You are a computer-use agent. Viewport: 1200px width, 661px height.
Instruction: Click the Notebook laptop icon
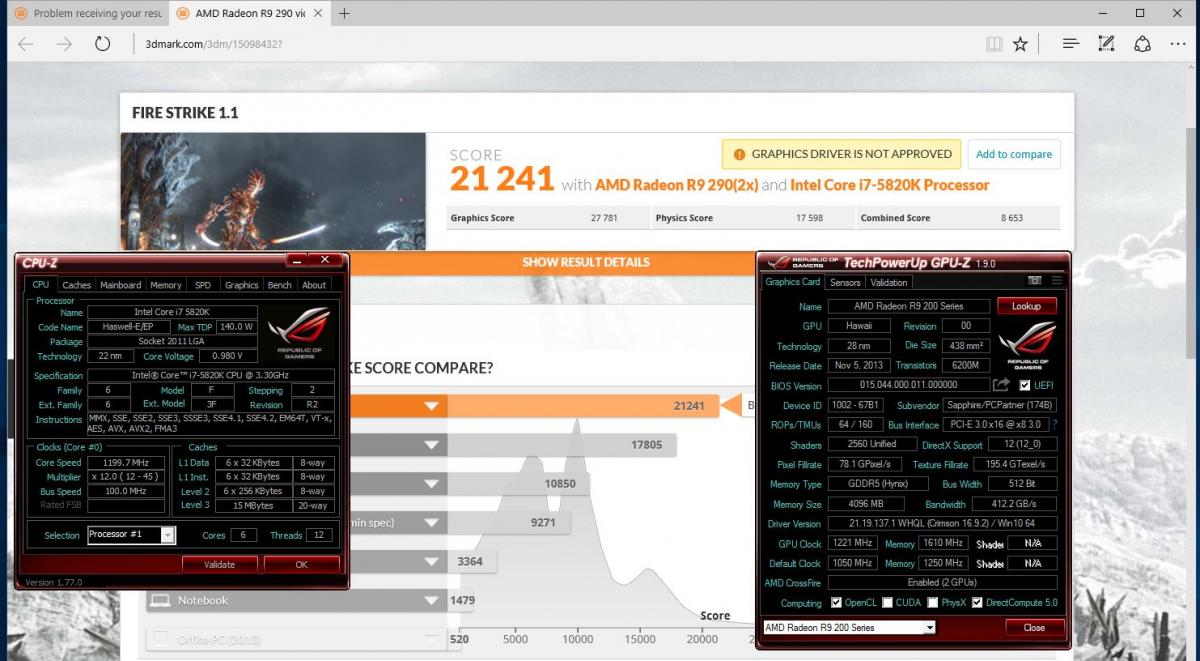(x=158, y=601)
